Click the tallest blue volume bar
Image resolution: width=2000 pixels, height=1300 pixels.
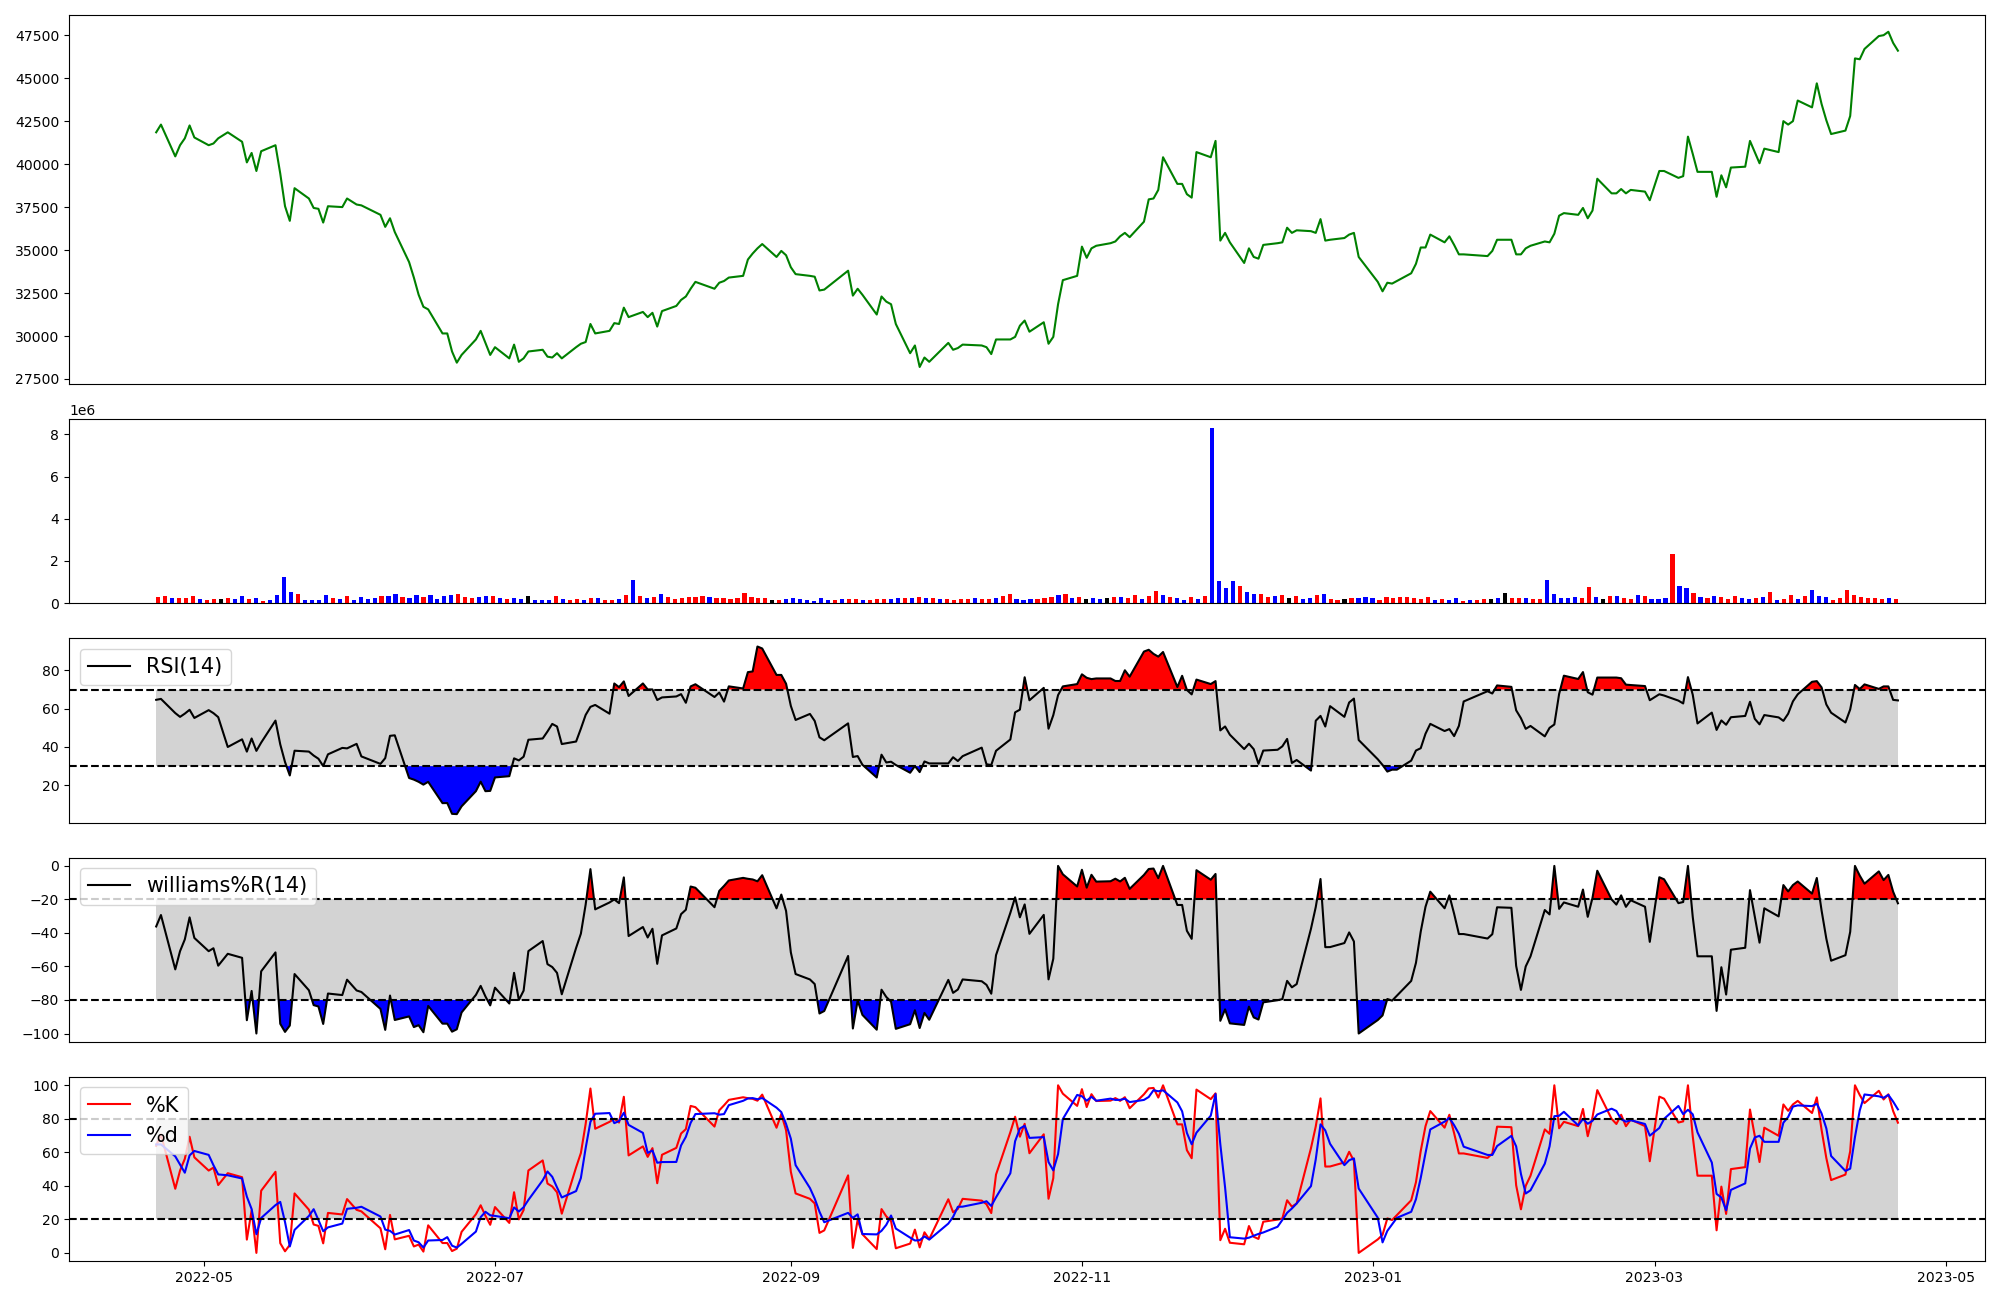tap(1212, 515)
